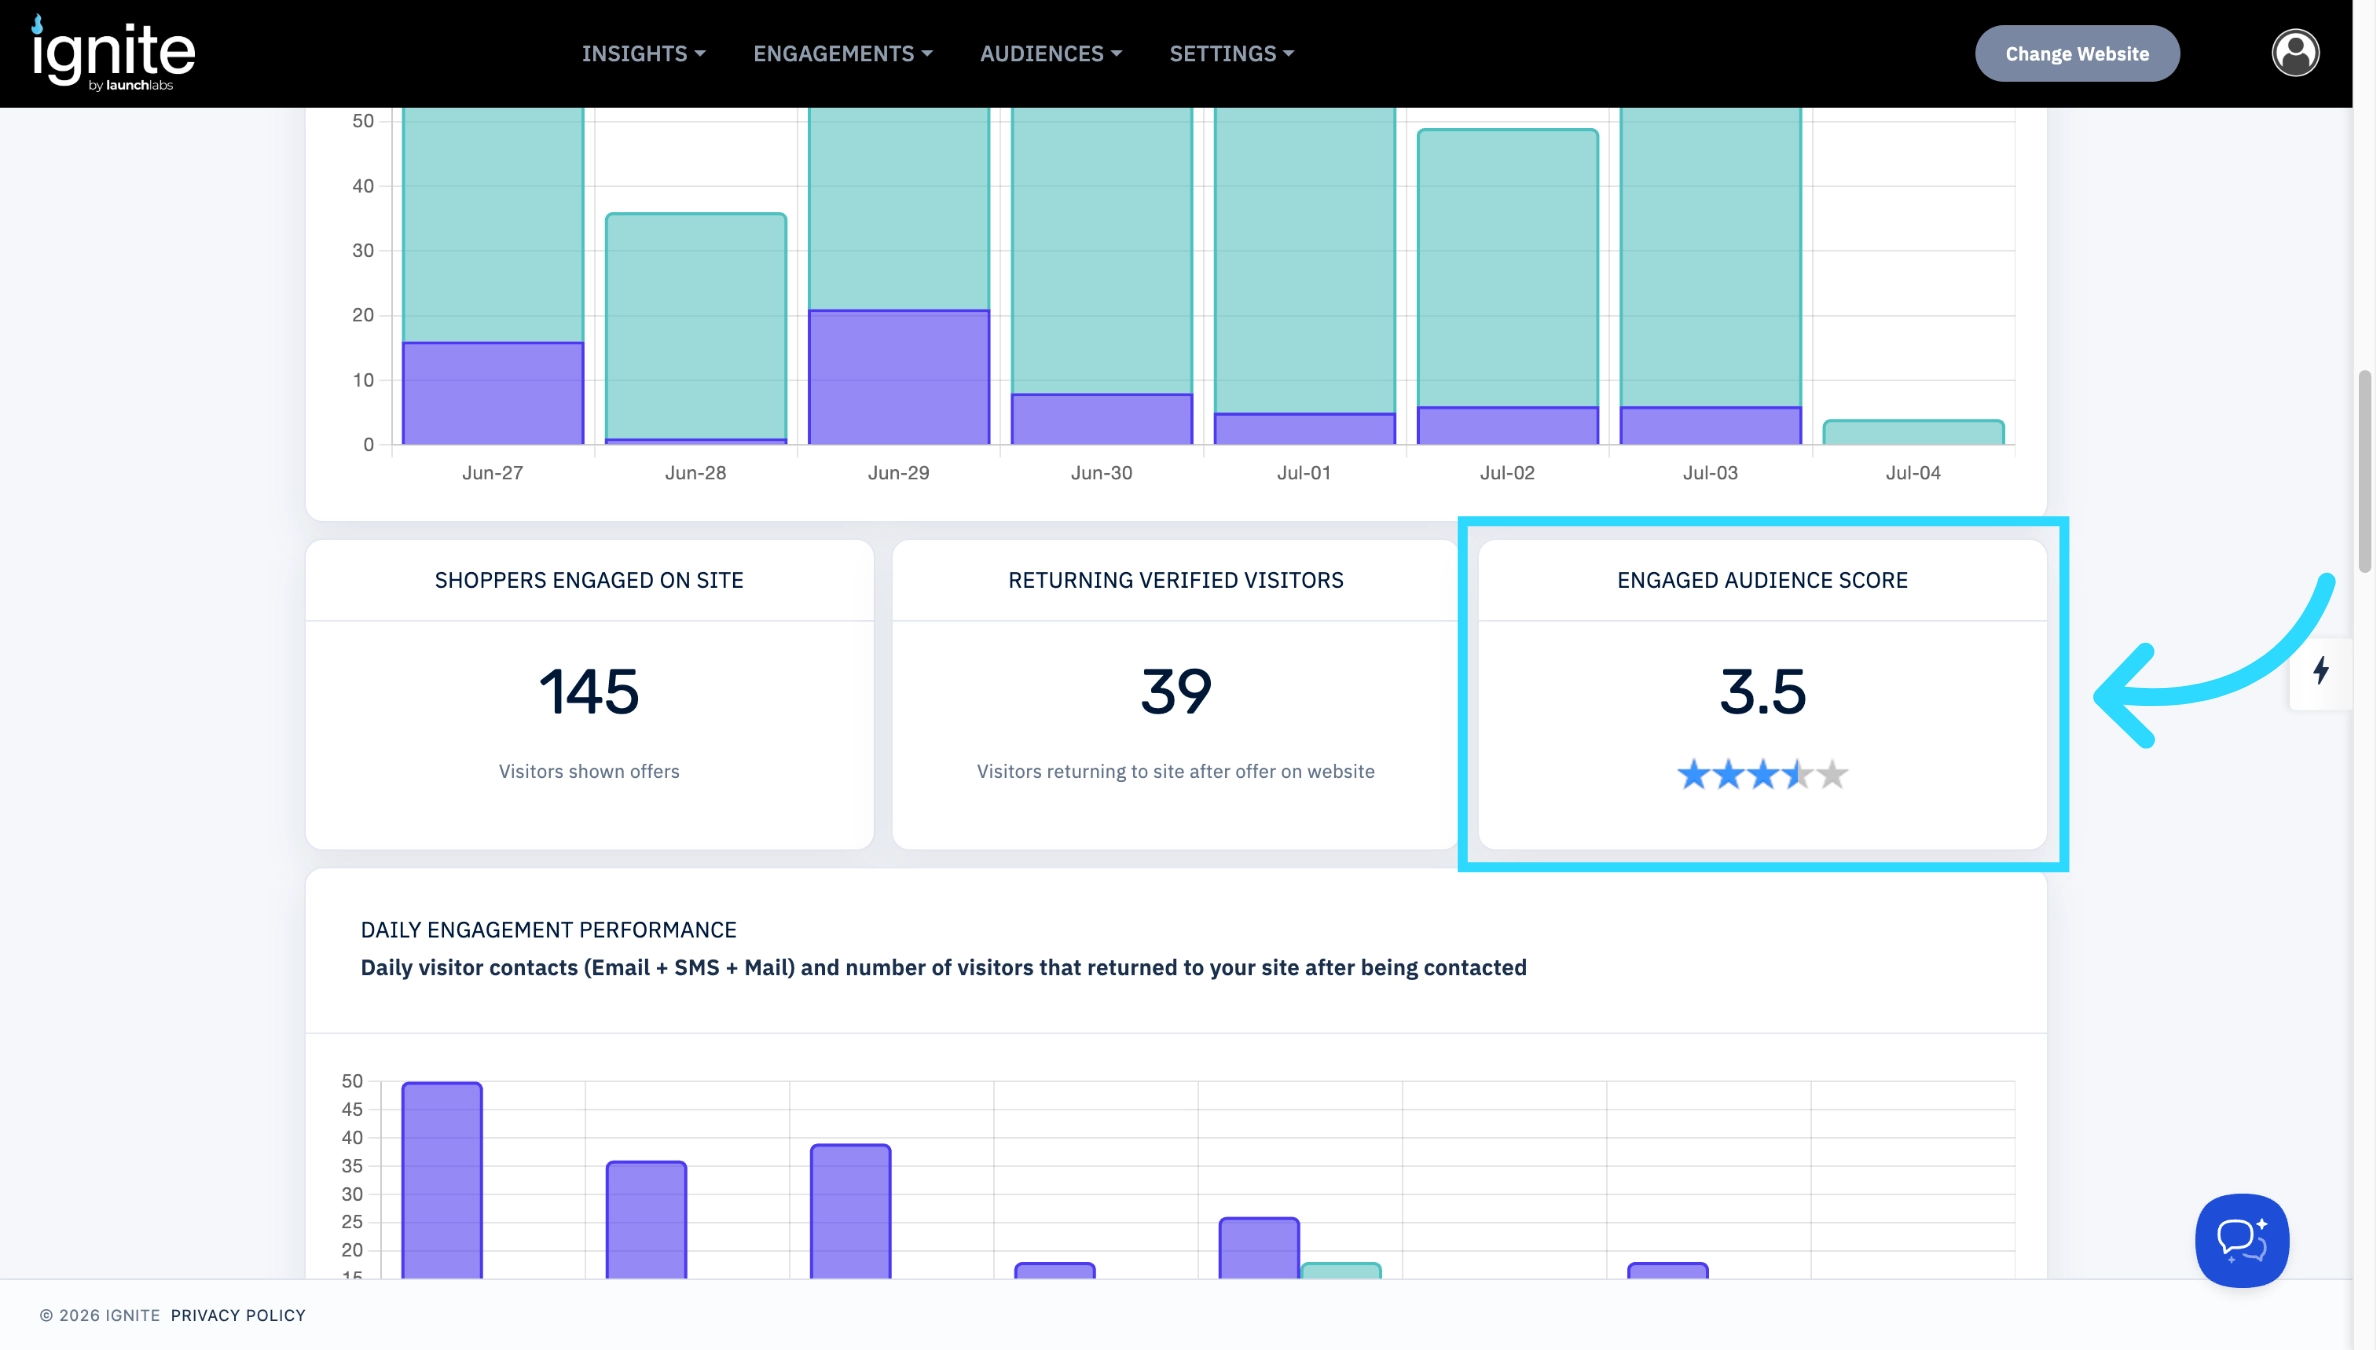
Task: Click the Jul-02 teal bar segment
Action: (x=1507, y=268)
